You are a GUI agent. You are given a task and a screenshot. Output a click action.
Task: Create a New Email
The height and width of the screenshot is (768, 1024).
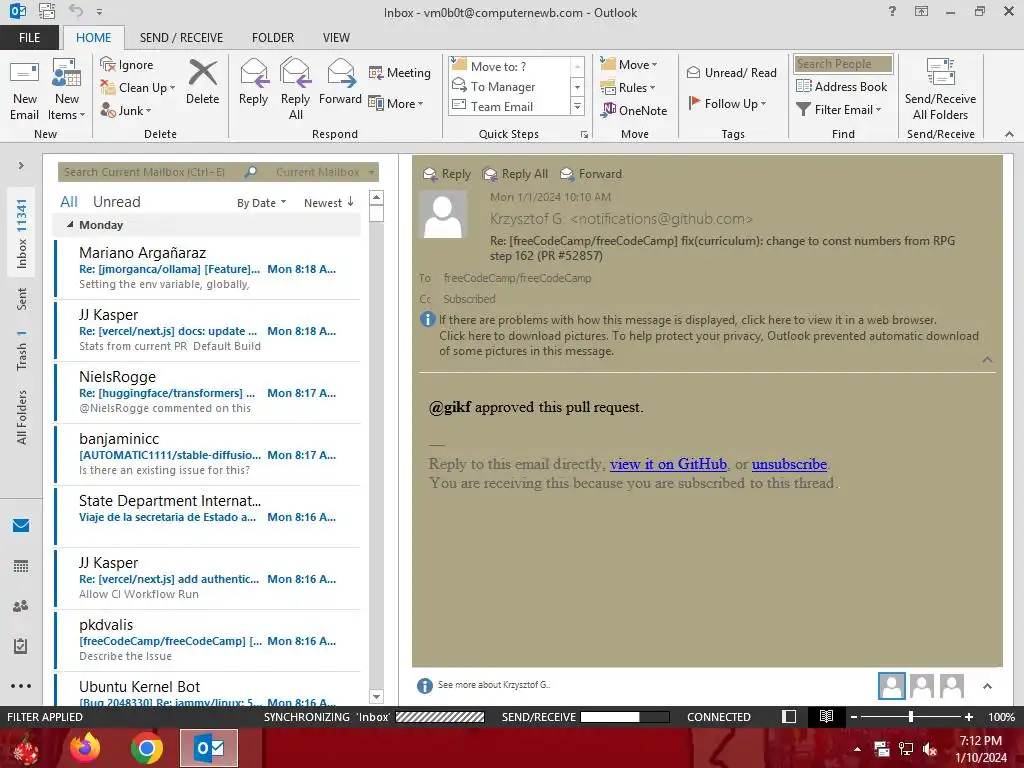[x=24, y=90]
